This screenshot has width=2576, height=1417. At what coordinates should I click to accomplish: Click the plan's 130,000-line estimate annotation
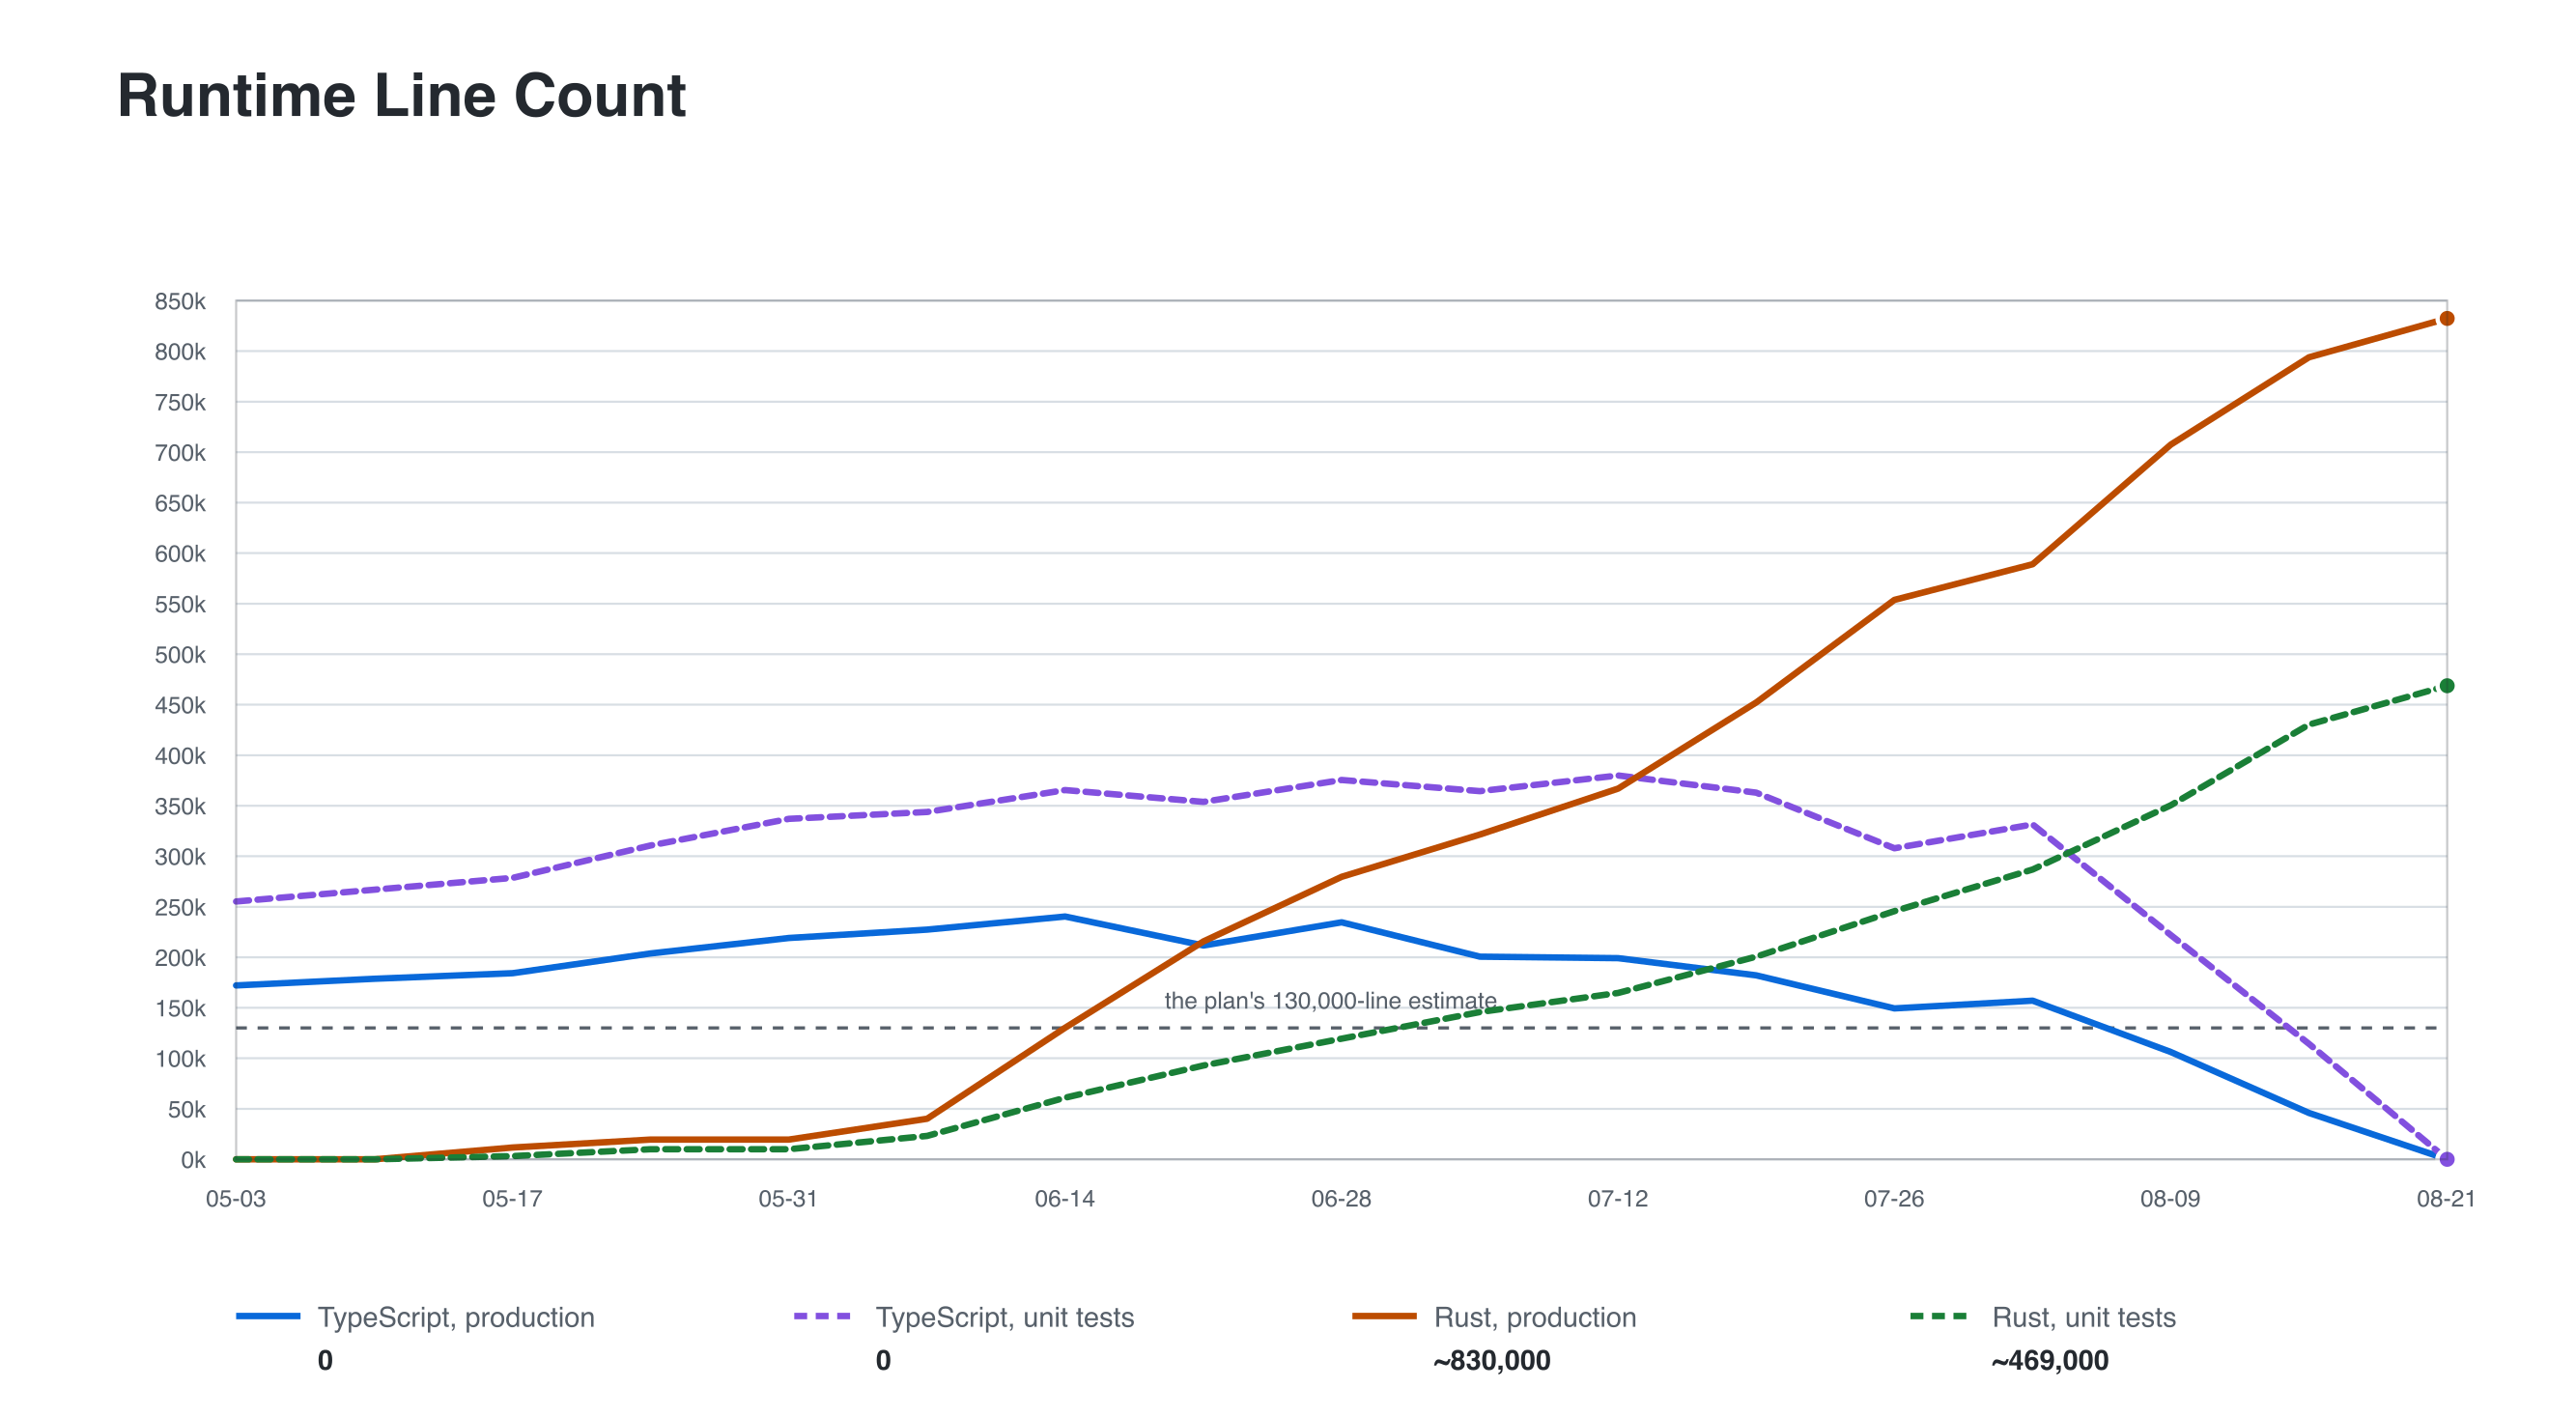point(1330,1000)
